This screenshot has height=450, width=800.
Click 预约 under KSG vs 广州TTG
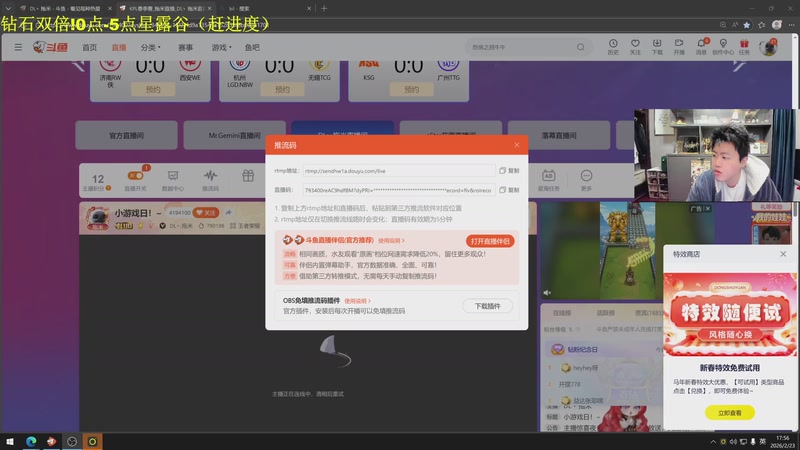coord(411,89)
